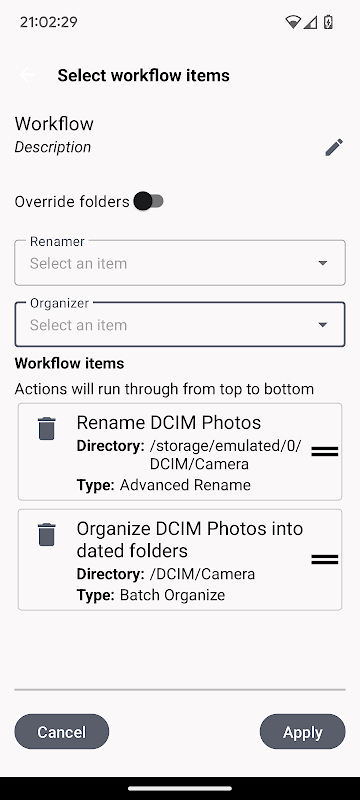
Task: Select the Organize DCIM Photos into dated folders card
Action: 180,560
